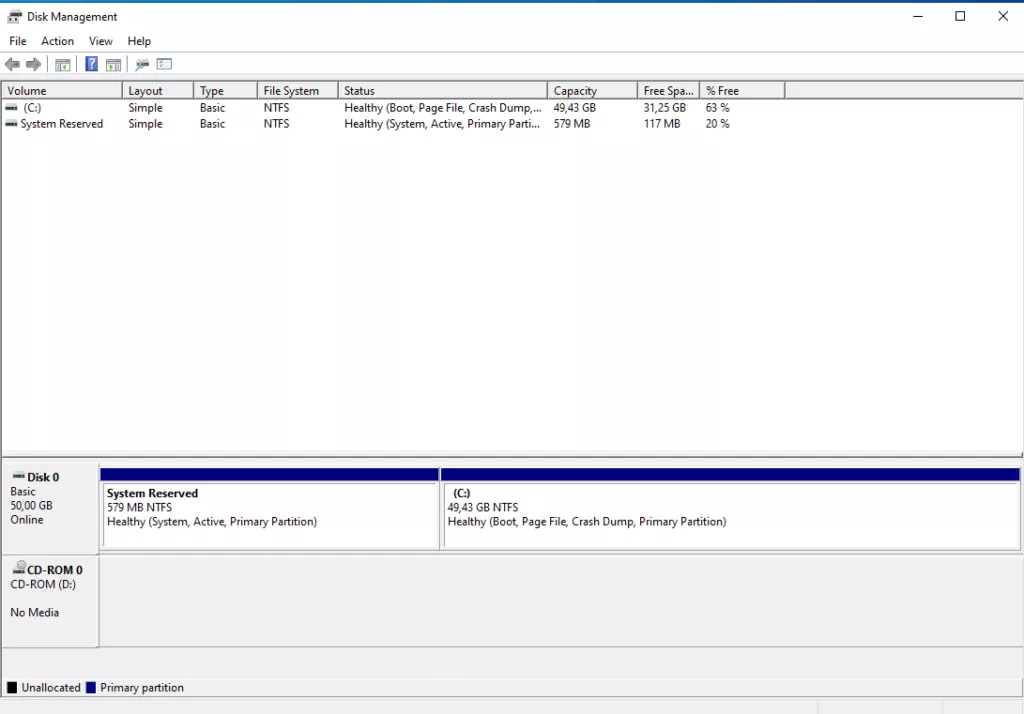Click the Show/Hide Console Tree toolbar icon
This screenshot has height=714, width=1024.
[62, 65]
